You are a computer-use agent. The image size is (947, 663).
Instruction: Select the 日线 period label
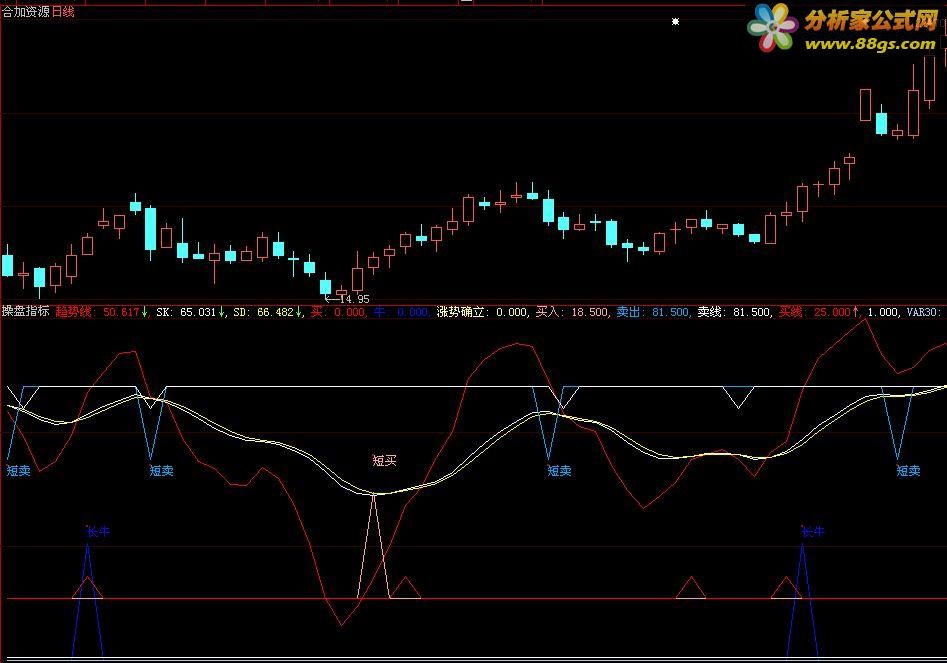click(x=63, y=11)
